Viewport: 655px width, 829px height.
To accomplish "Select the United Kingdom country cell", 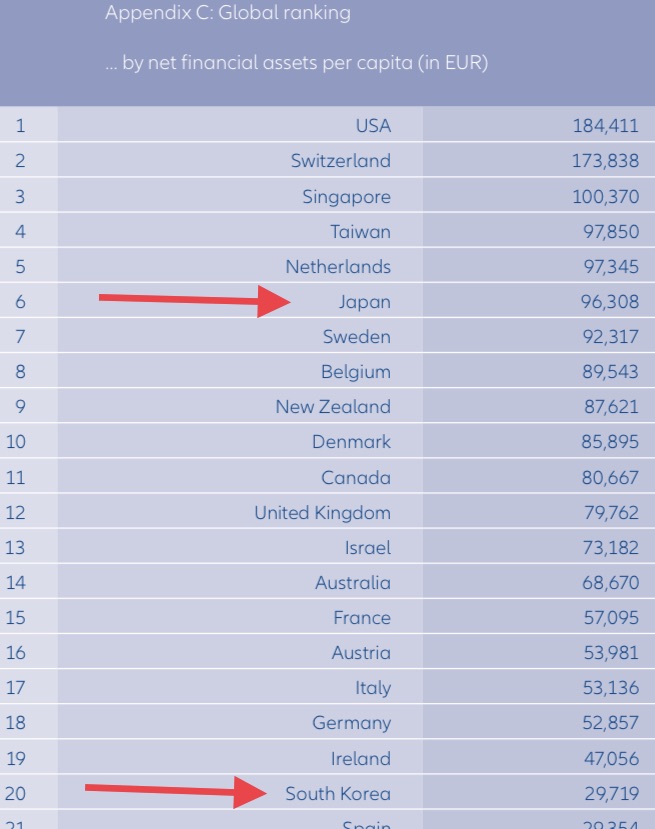I will click(x=322, y=513).
